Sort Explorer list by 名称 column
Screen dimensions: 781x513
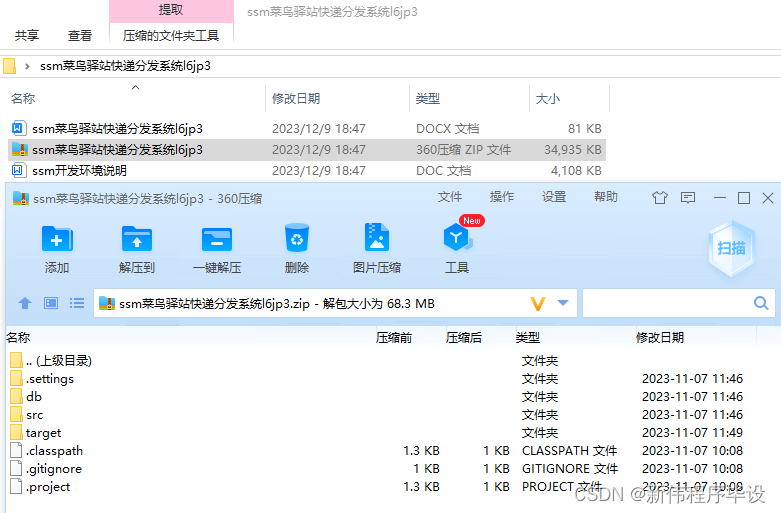point(23,99)
